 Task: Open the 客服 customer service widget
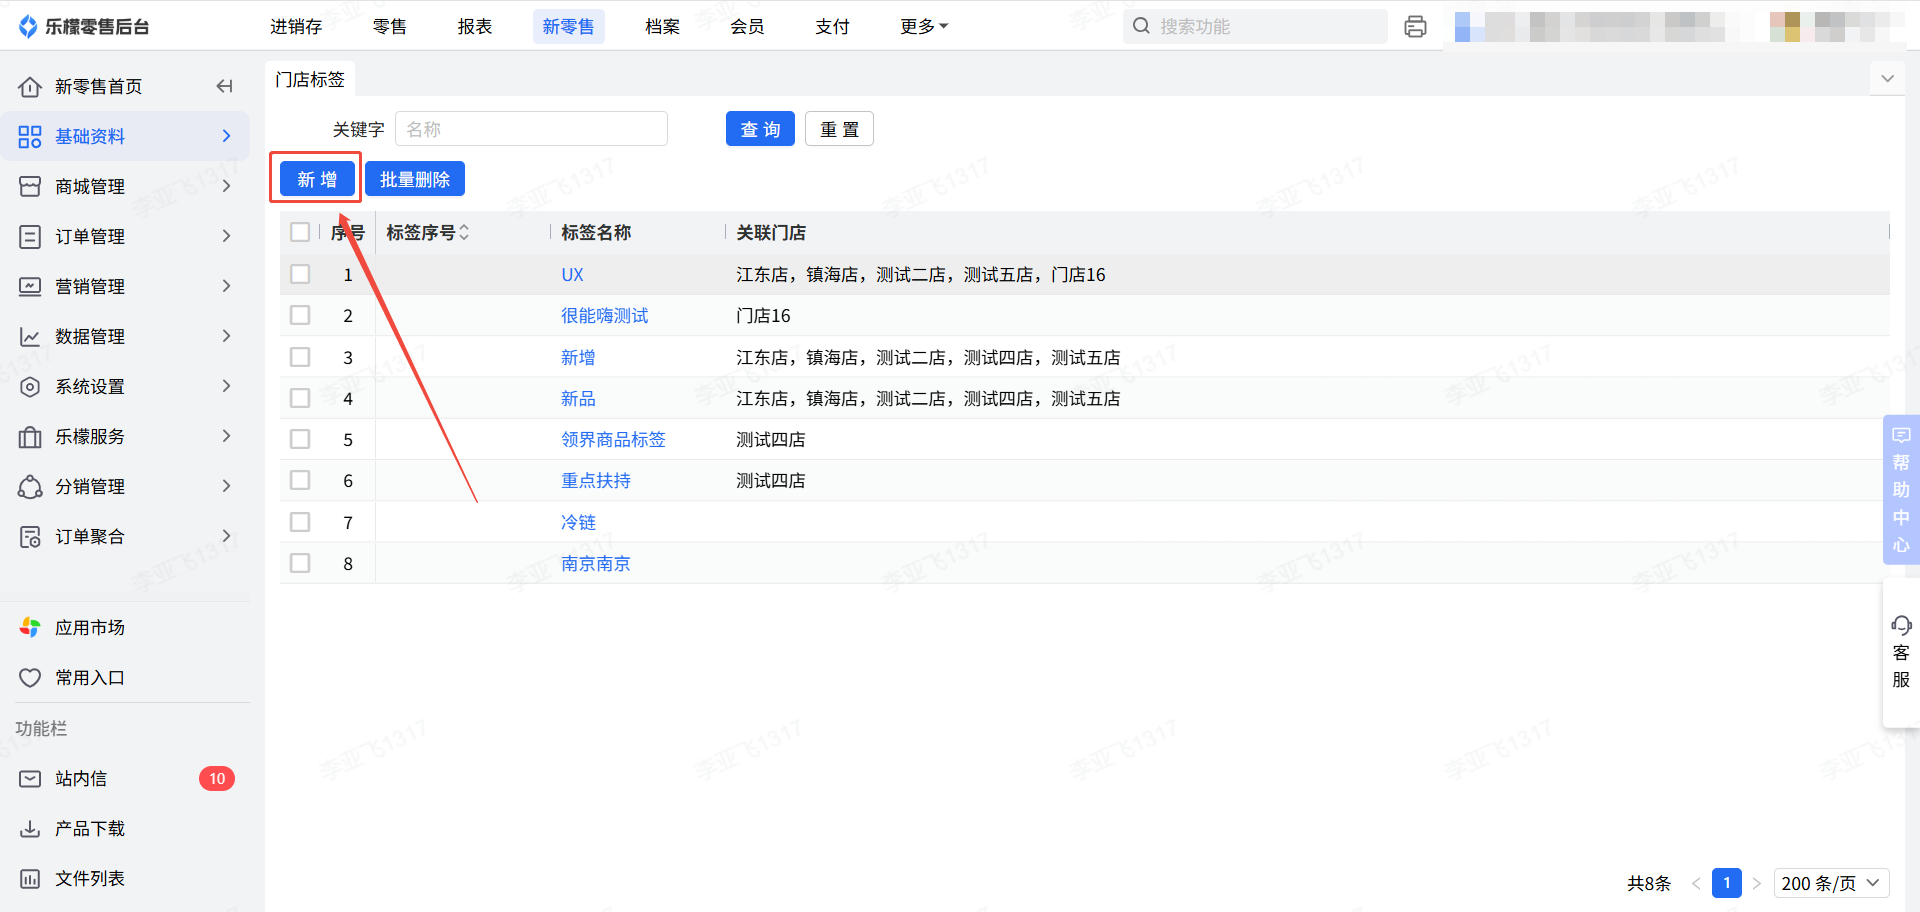coord(1901,652)
